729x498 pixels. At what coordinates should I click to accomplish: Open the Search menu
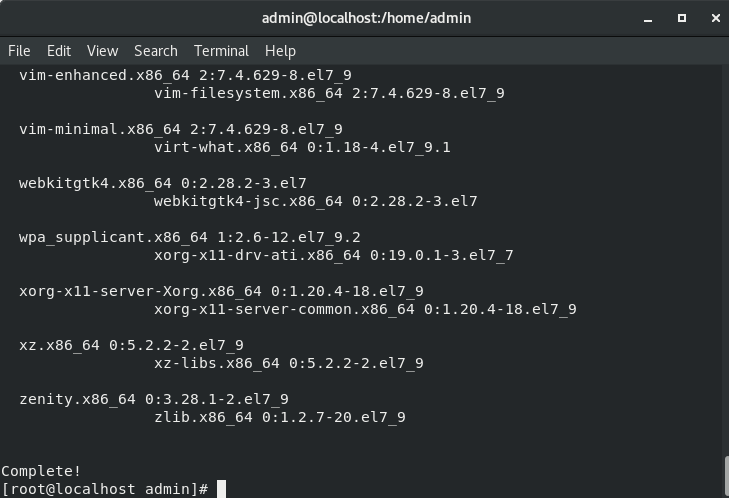click(155, 50)
